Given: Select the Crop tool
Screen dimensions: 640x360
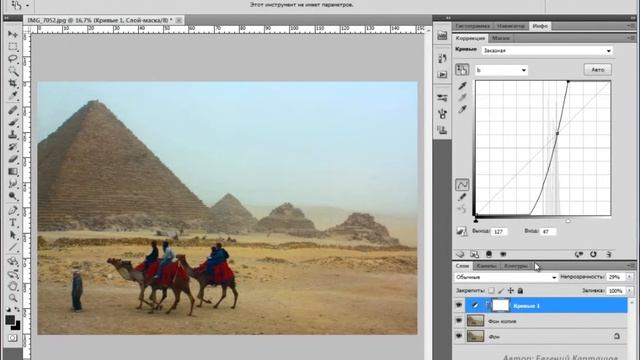Looking at the screenshot, I should (x=13, y=83).
